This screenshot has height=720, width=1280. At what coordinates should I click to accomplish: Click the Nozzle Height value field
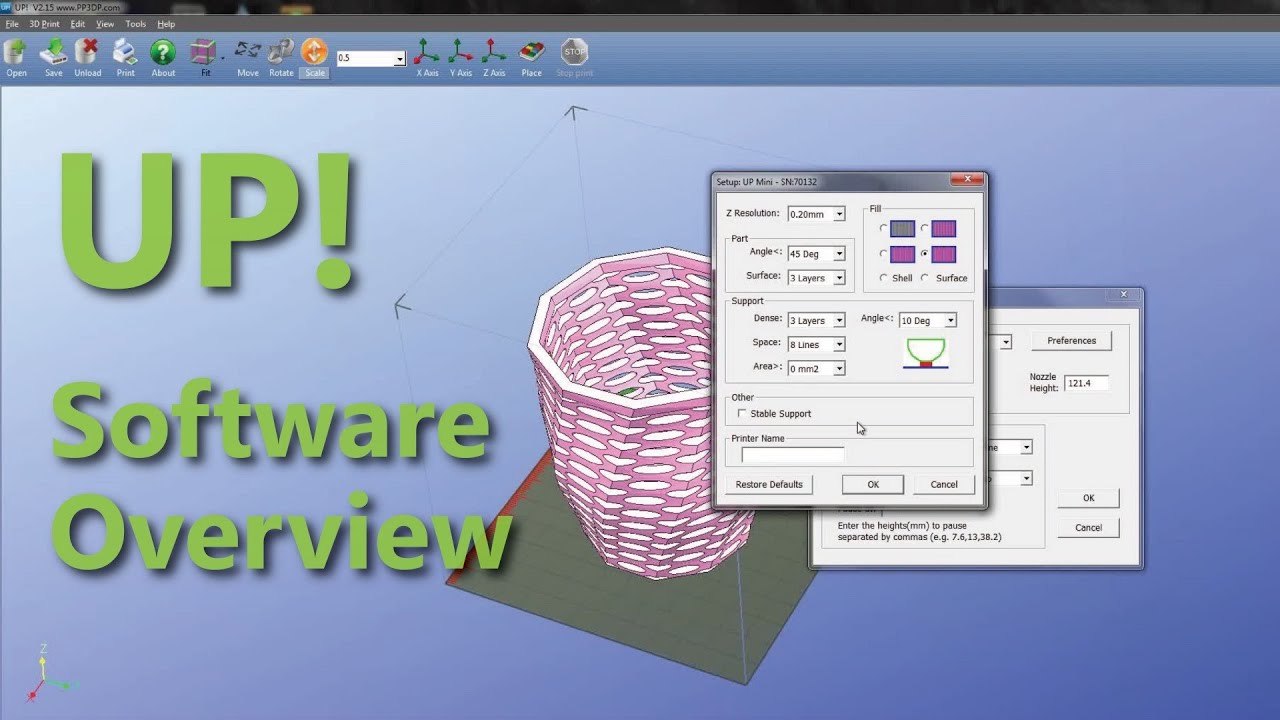tap(1086, 383)
